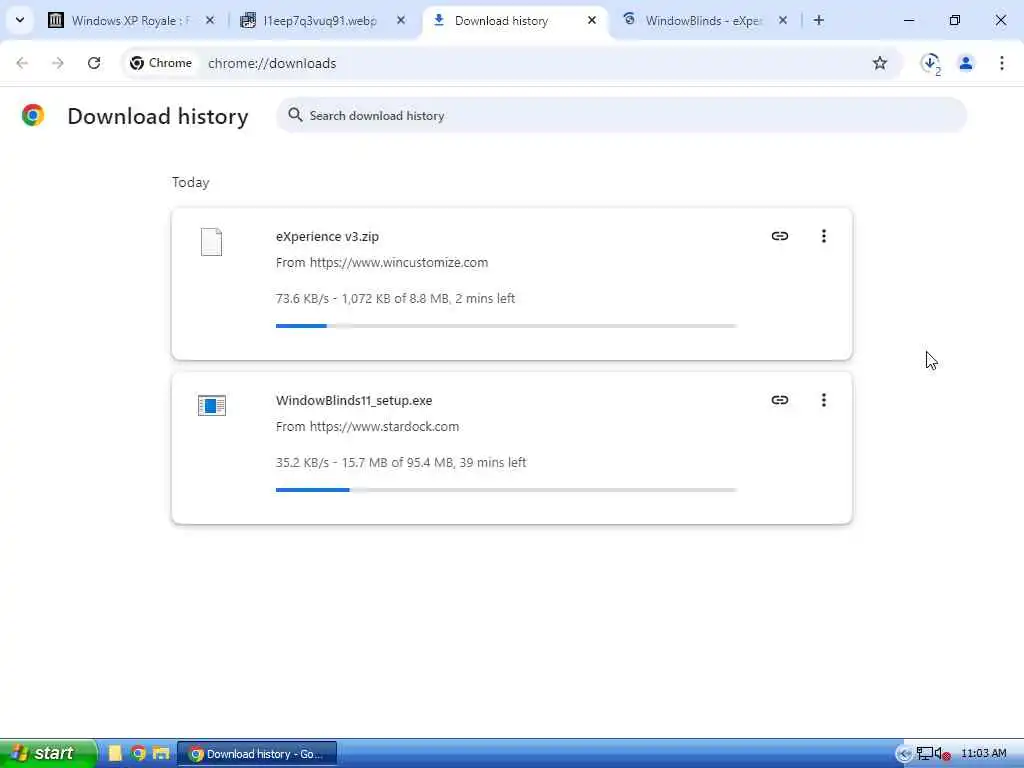Click in Search download history field
This screenshot has width=1024, height=768.
[x=620, y=116]
